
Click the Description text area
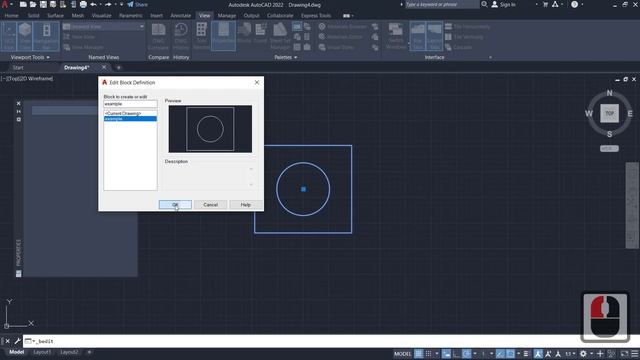pos(209,177)
